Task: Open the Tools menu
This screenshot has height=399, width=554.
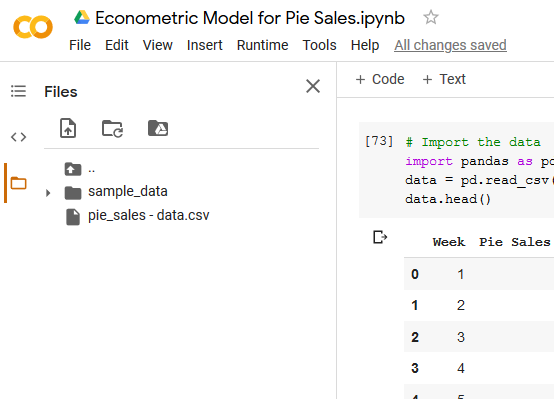Action: tap(319, 45)
